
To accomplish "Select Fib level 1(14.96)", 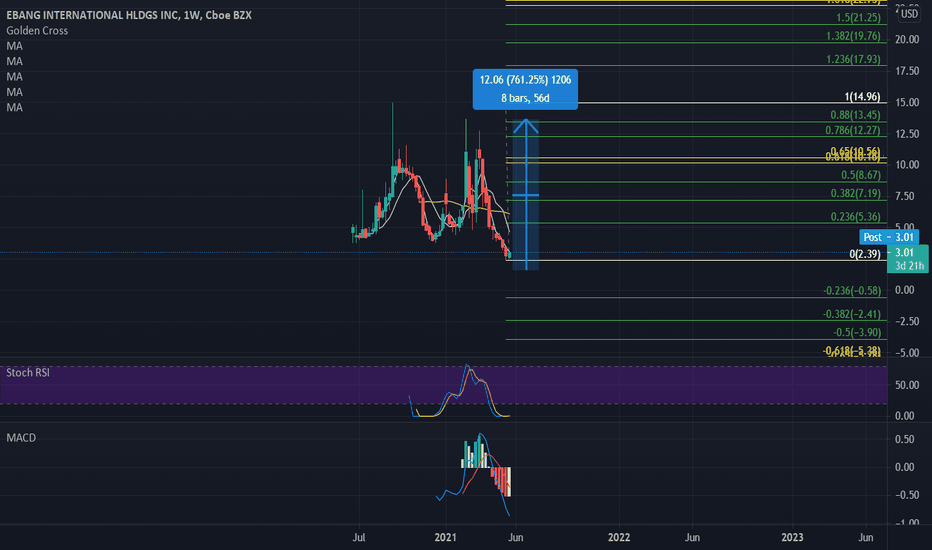I will pyautogui.click(x=862, y=96).
